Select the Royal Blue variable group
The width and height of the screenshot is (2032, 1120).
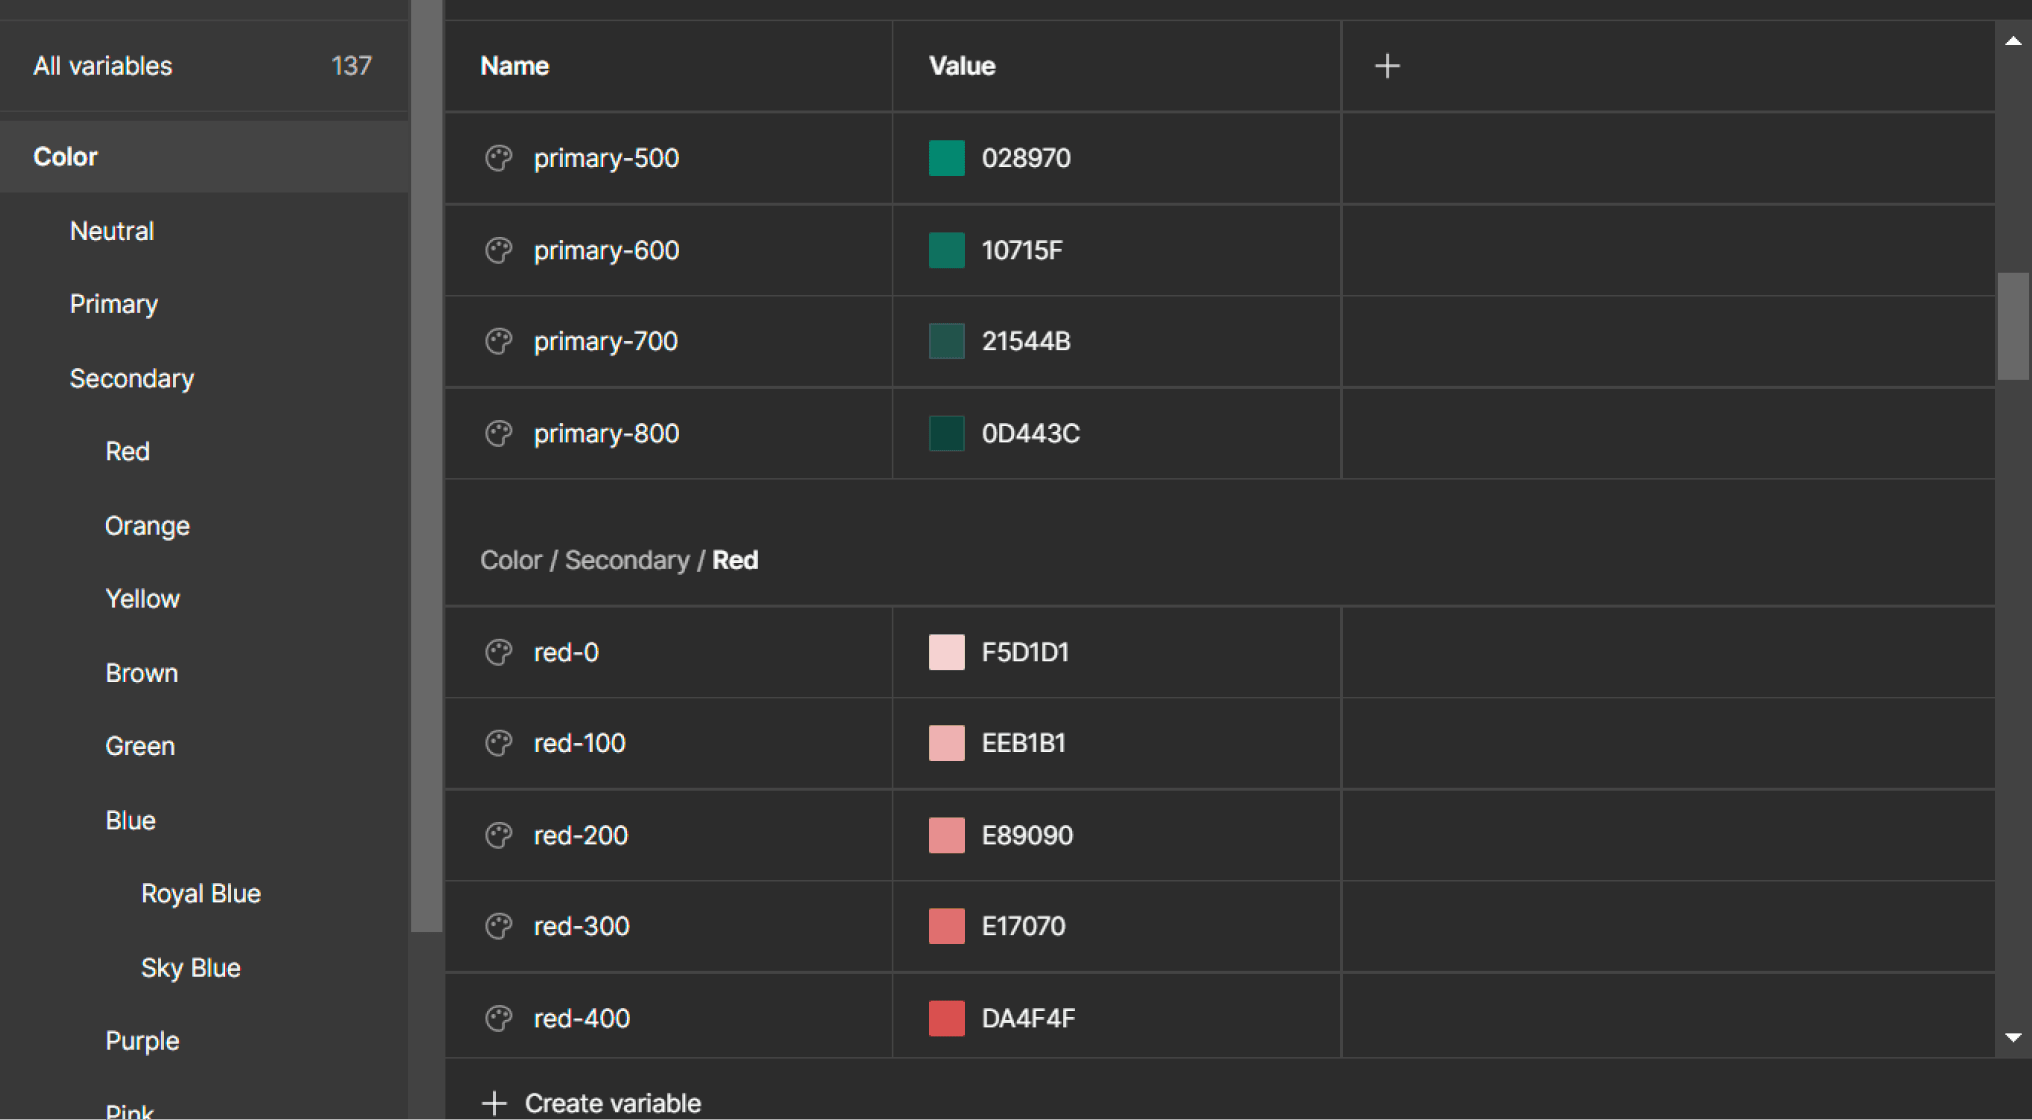point(201,893)
